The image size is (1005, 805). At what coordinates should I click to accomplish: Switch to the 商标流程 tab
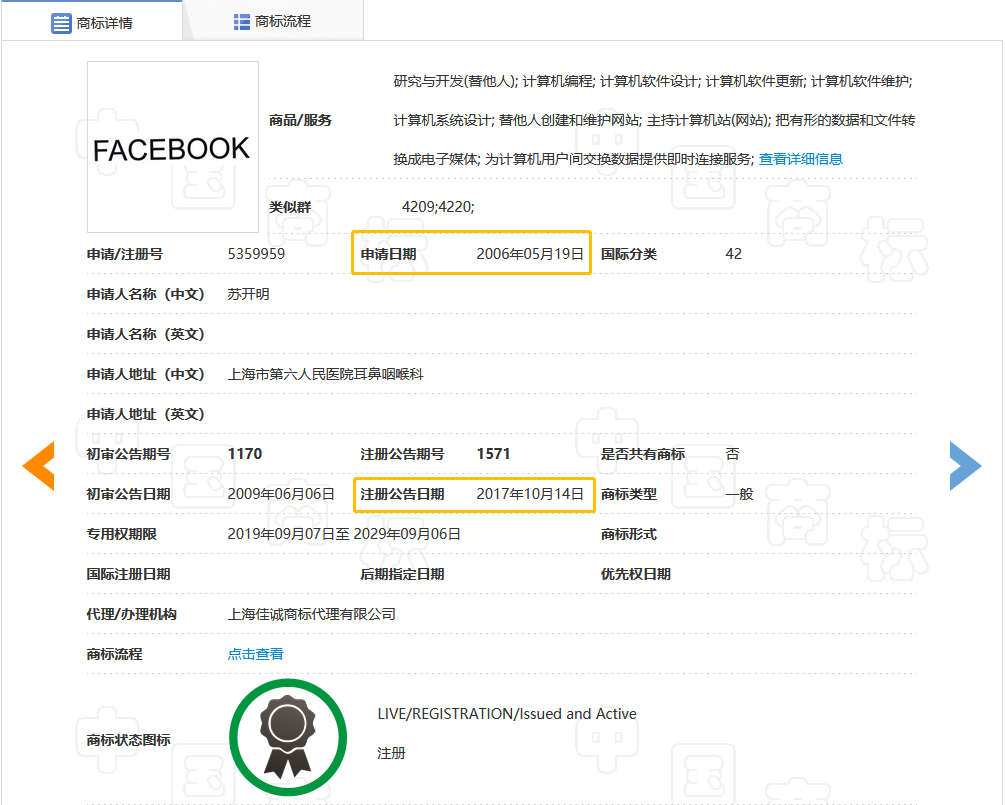point(272,21)
